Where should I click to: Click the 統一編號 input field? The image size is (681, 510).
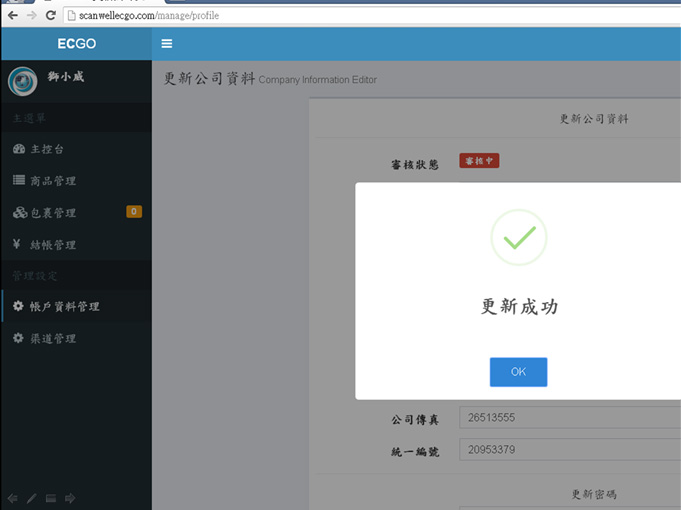(x=568, y=450)
